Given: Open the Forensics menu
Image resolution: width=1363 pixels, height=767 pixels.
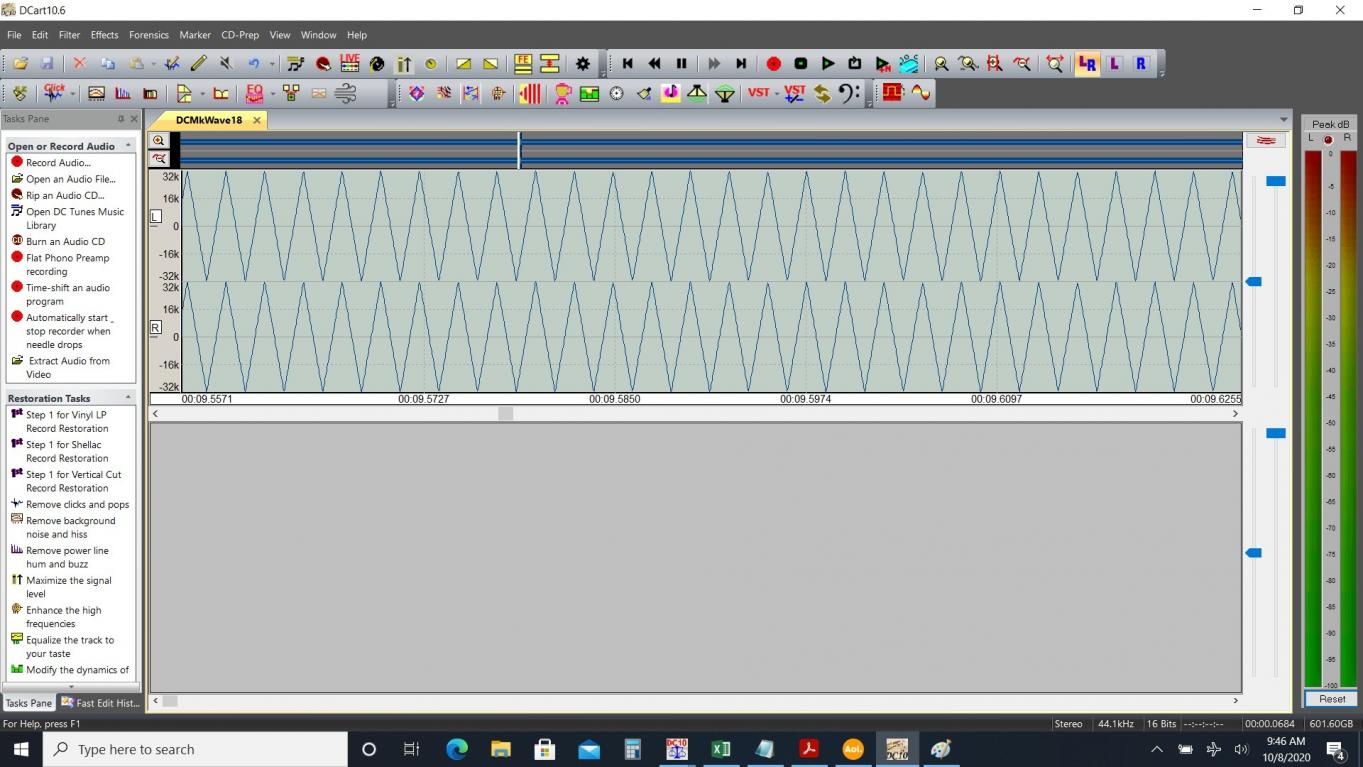Looking at the screenshot, I should pos(149,35).
